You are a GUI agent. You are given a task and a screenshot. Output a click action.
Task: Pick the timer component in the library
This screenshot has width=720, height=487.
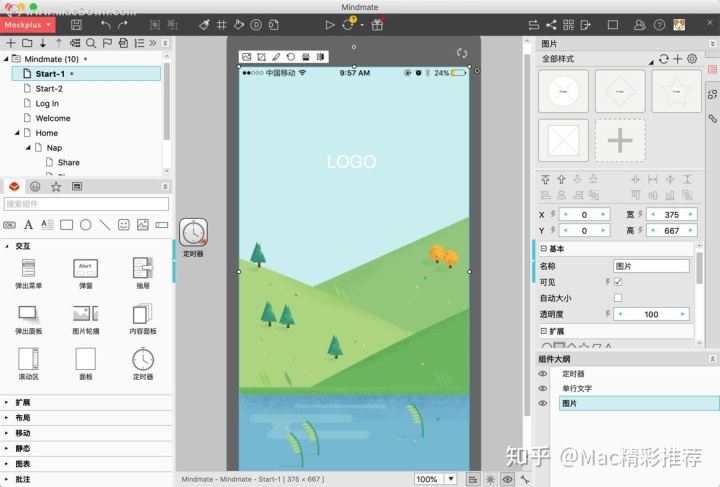pyautogui.click(x=143, y=364)
